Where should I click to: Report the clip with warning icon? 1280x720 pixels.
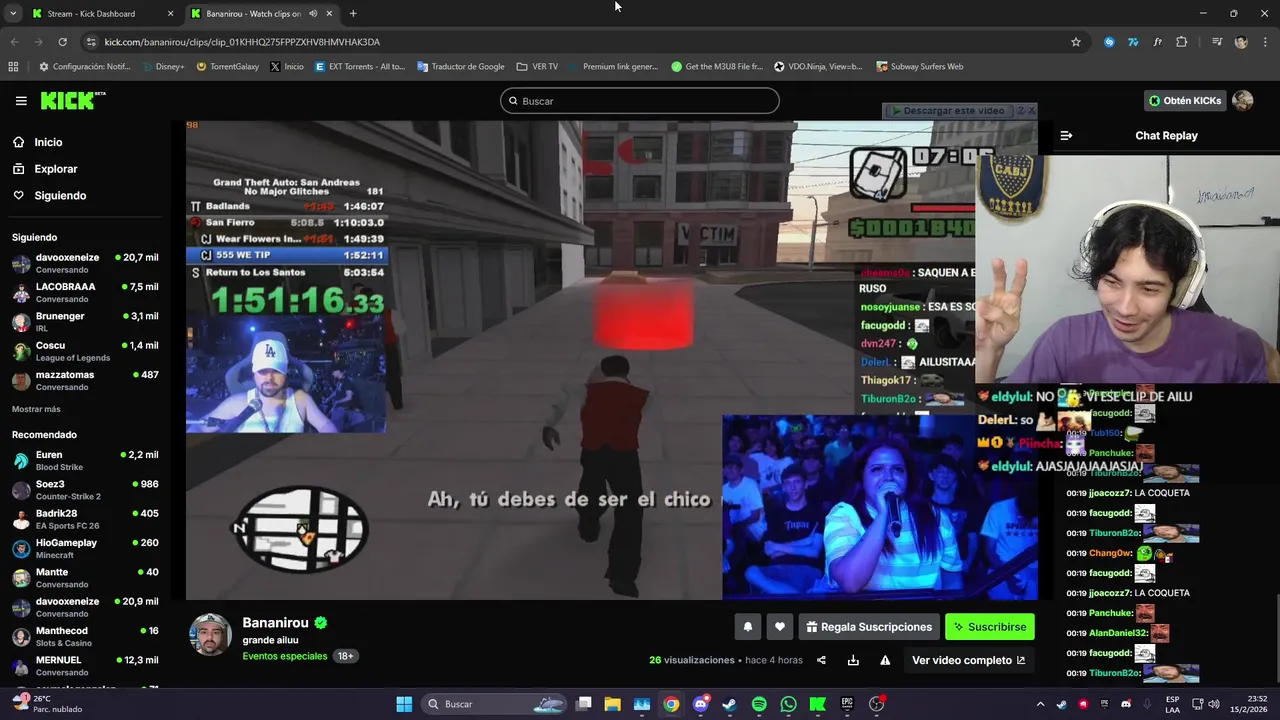tap(885, 660)
